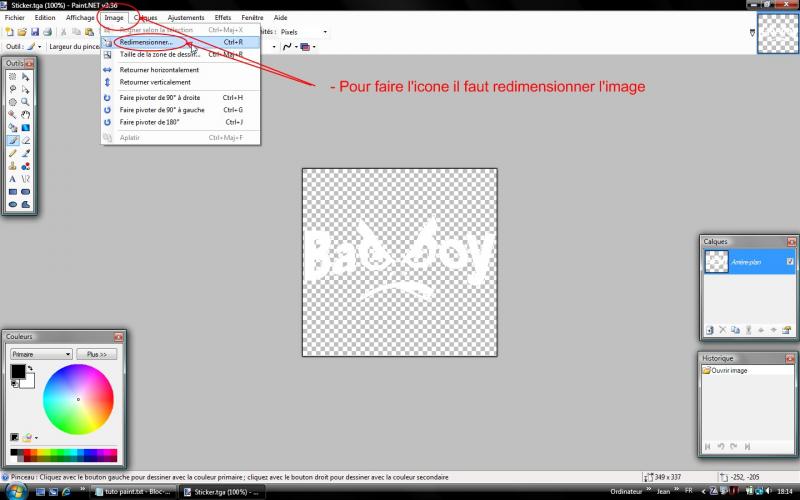
Task: Open the Edition menu
Action: pos(45,17)
